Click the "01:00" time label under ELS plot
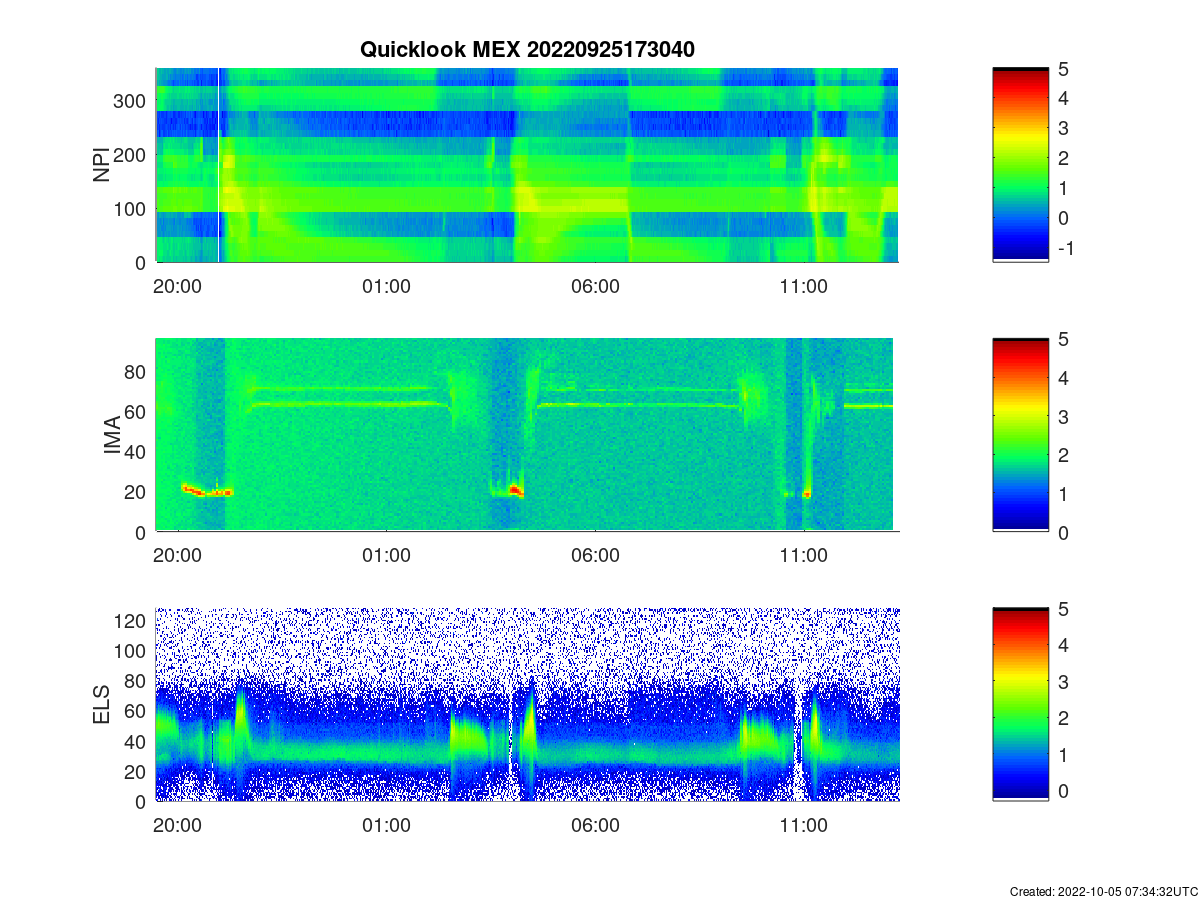The image size is (1200, 900). pyautogui.click(x=386, y=825)
